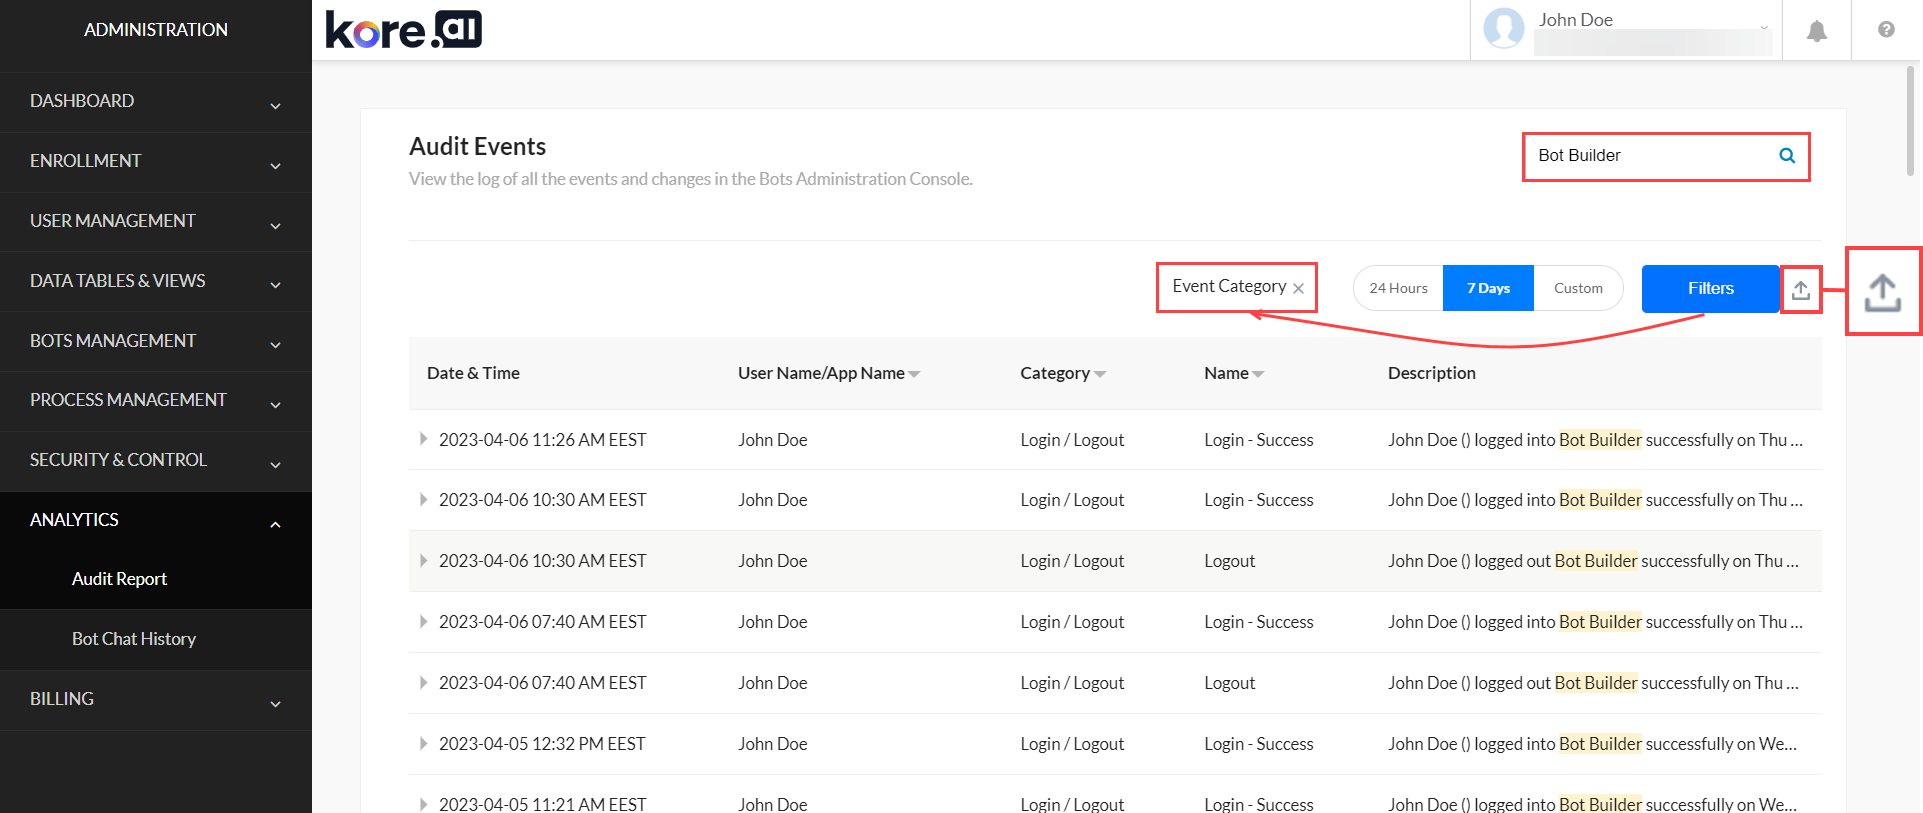Open the Audit Report link
This screenshot has height=813, width=1923.
(x=119, y=579)
